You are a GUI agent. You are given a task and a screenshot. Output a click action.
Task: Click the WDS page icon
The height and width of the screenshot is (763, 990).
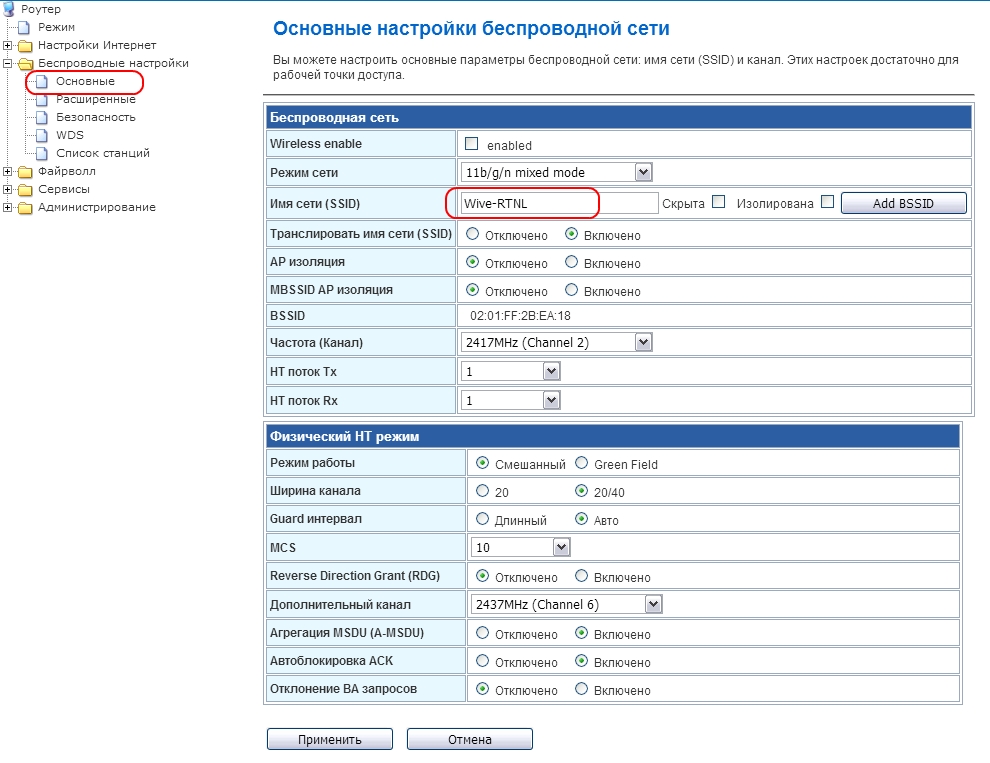(42, 135)
